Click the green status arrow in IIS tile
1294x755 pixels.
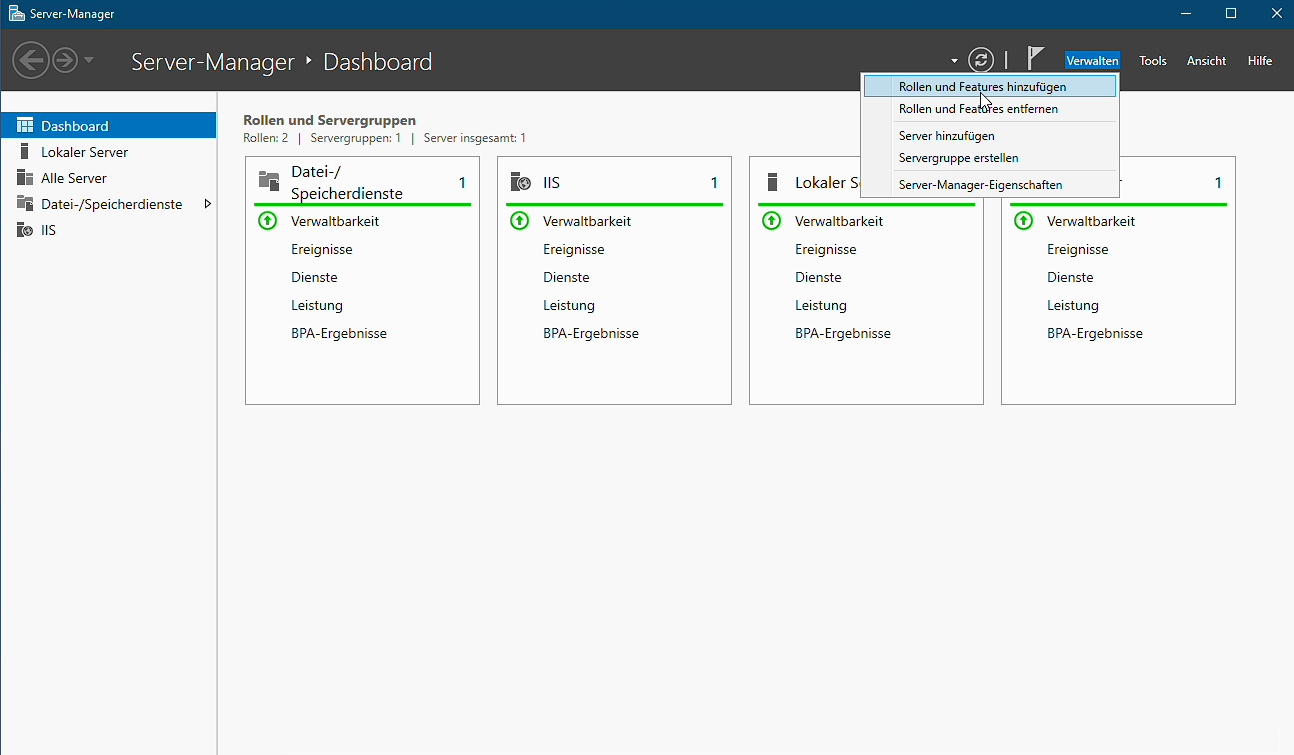click(x=519, y=221)
